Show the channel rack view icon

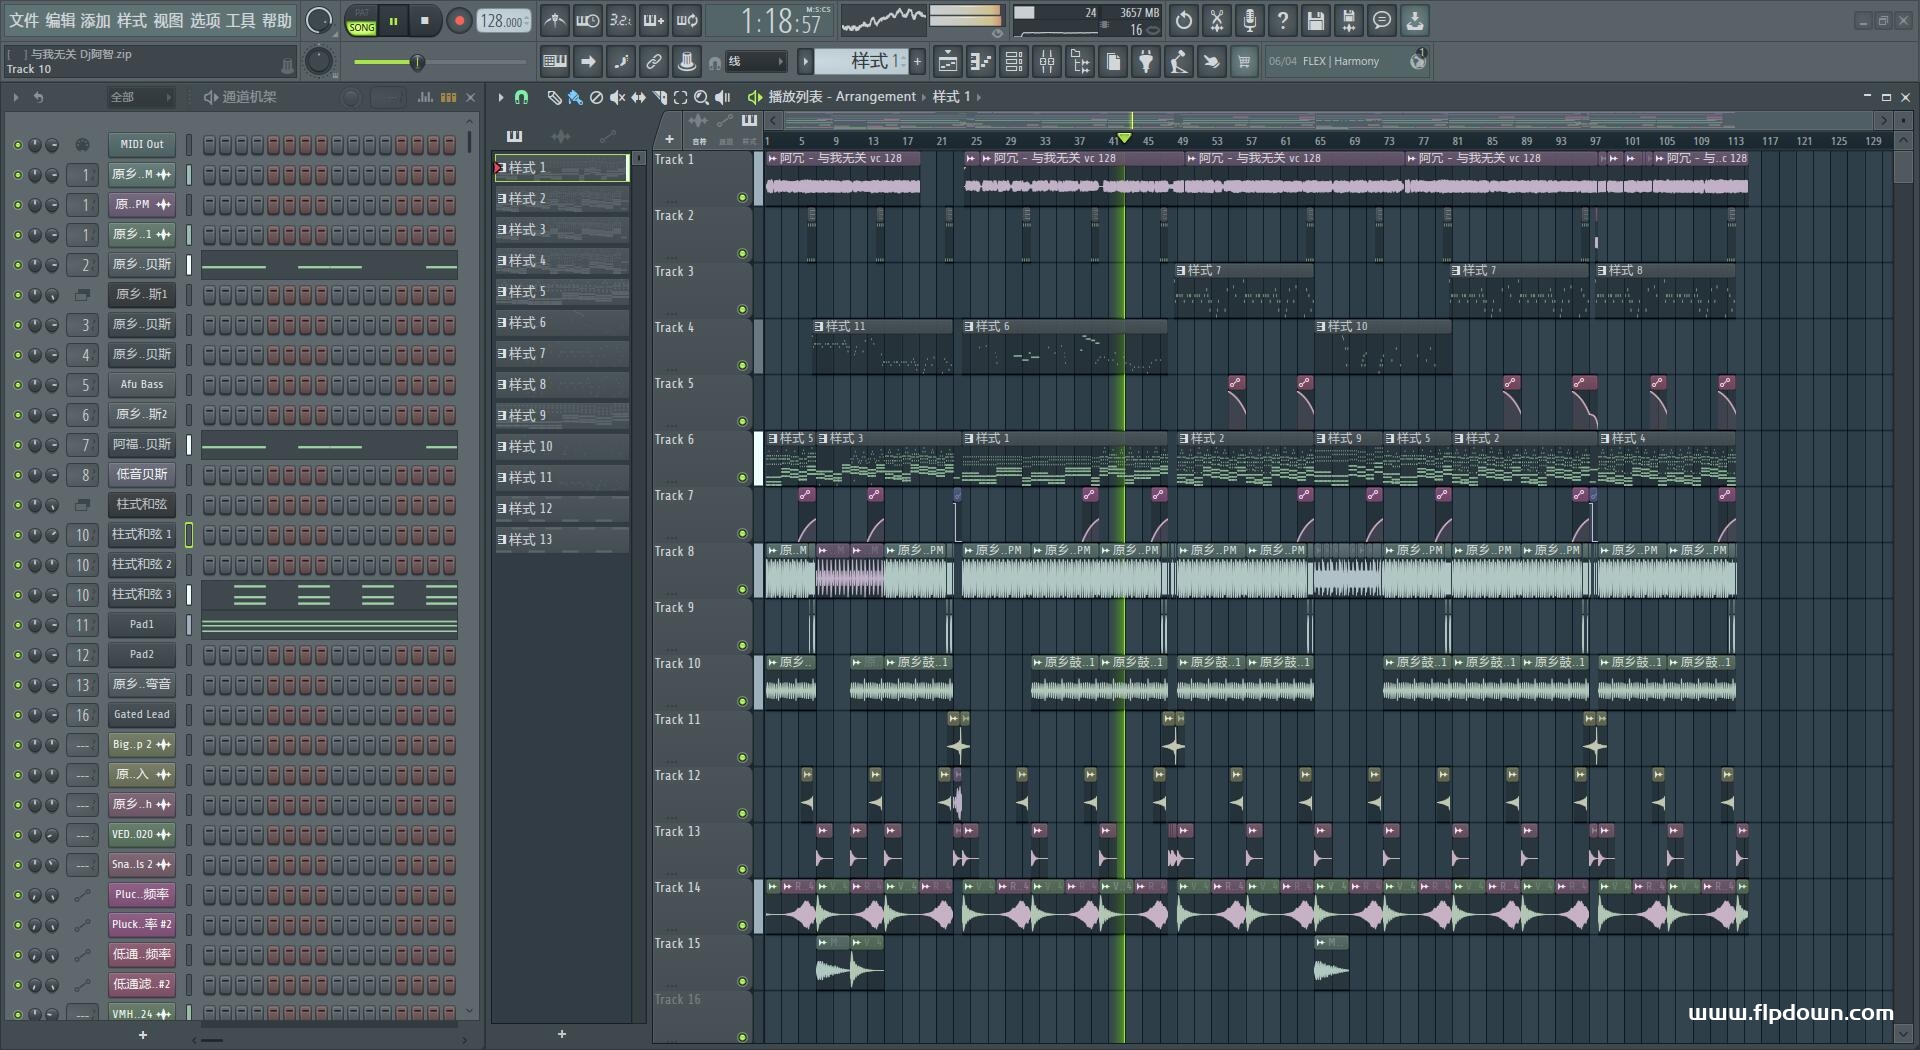1014,62
